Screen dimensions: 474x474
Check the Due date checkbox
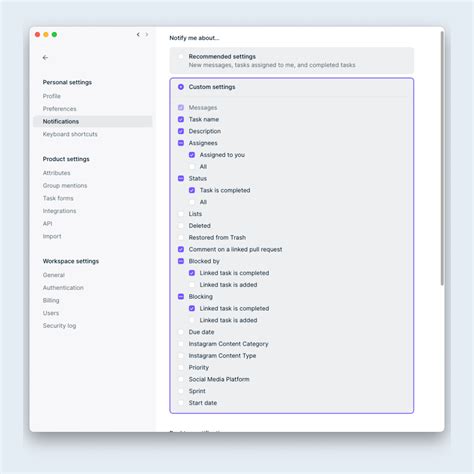pos(181,332)
